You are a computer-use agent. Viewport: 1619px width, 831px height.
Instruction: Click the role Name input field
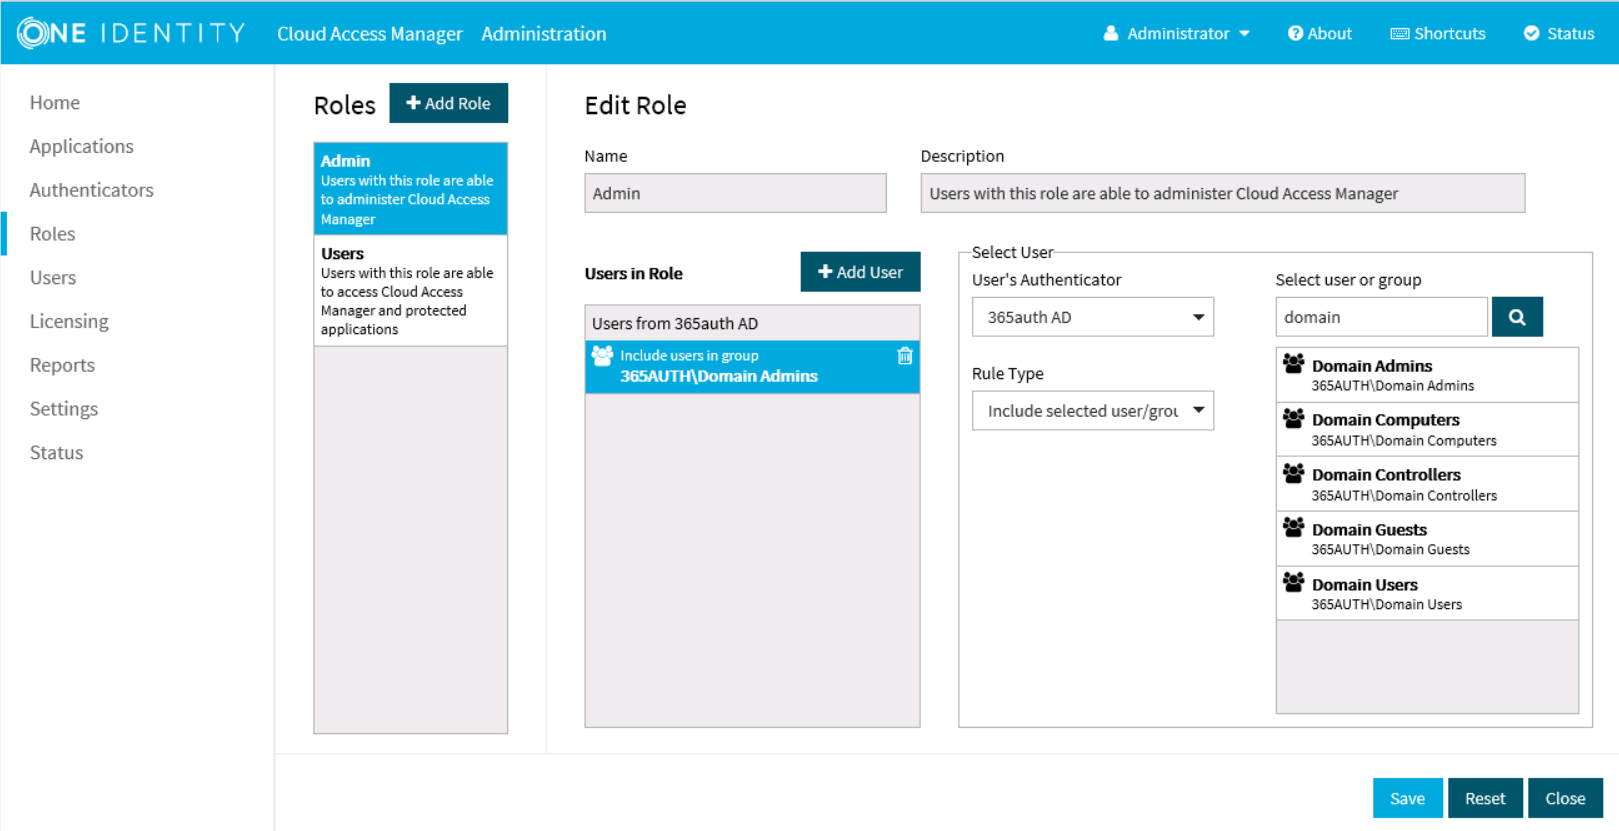pyautogui.click(x=735, y=193)
